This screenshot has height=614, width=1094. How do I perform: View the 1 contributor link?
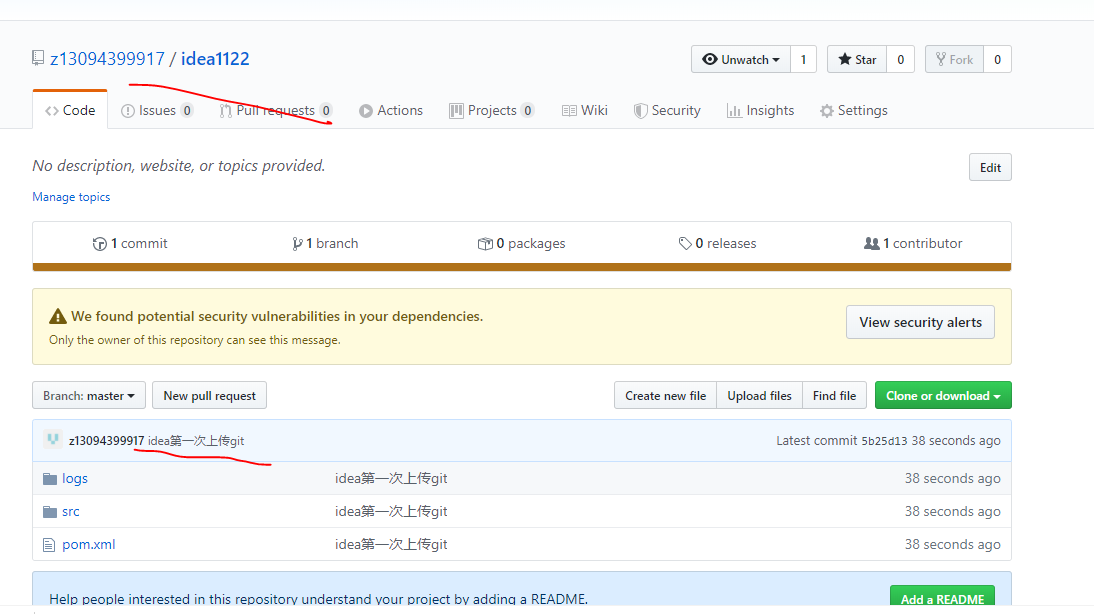913,244
